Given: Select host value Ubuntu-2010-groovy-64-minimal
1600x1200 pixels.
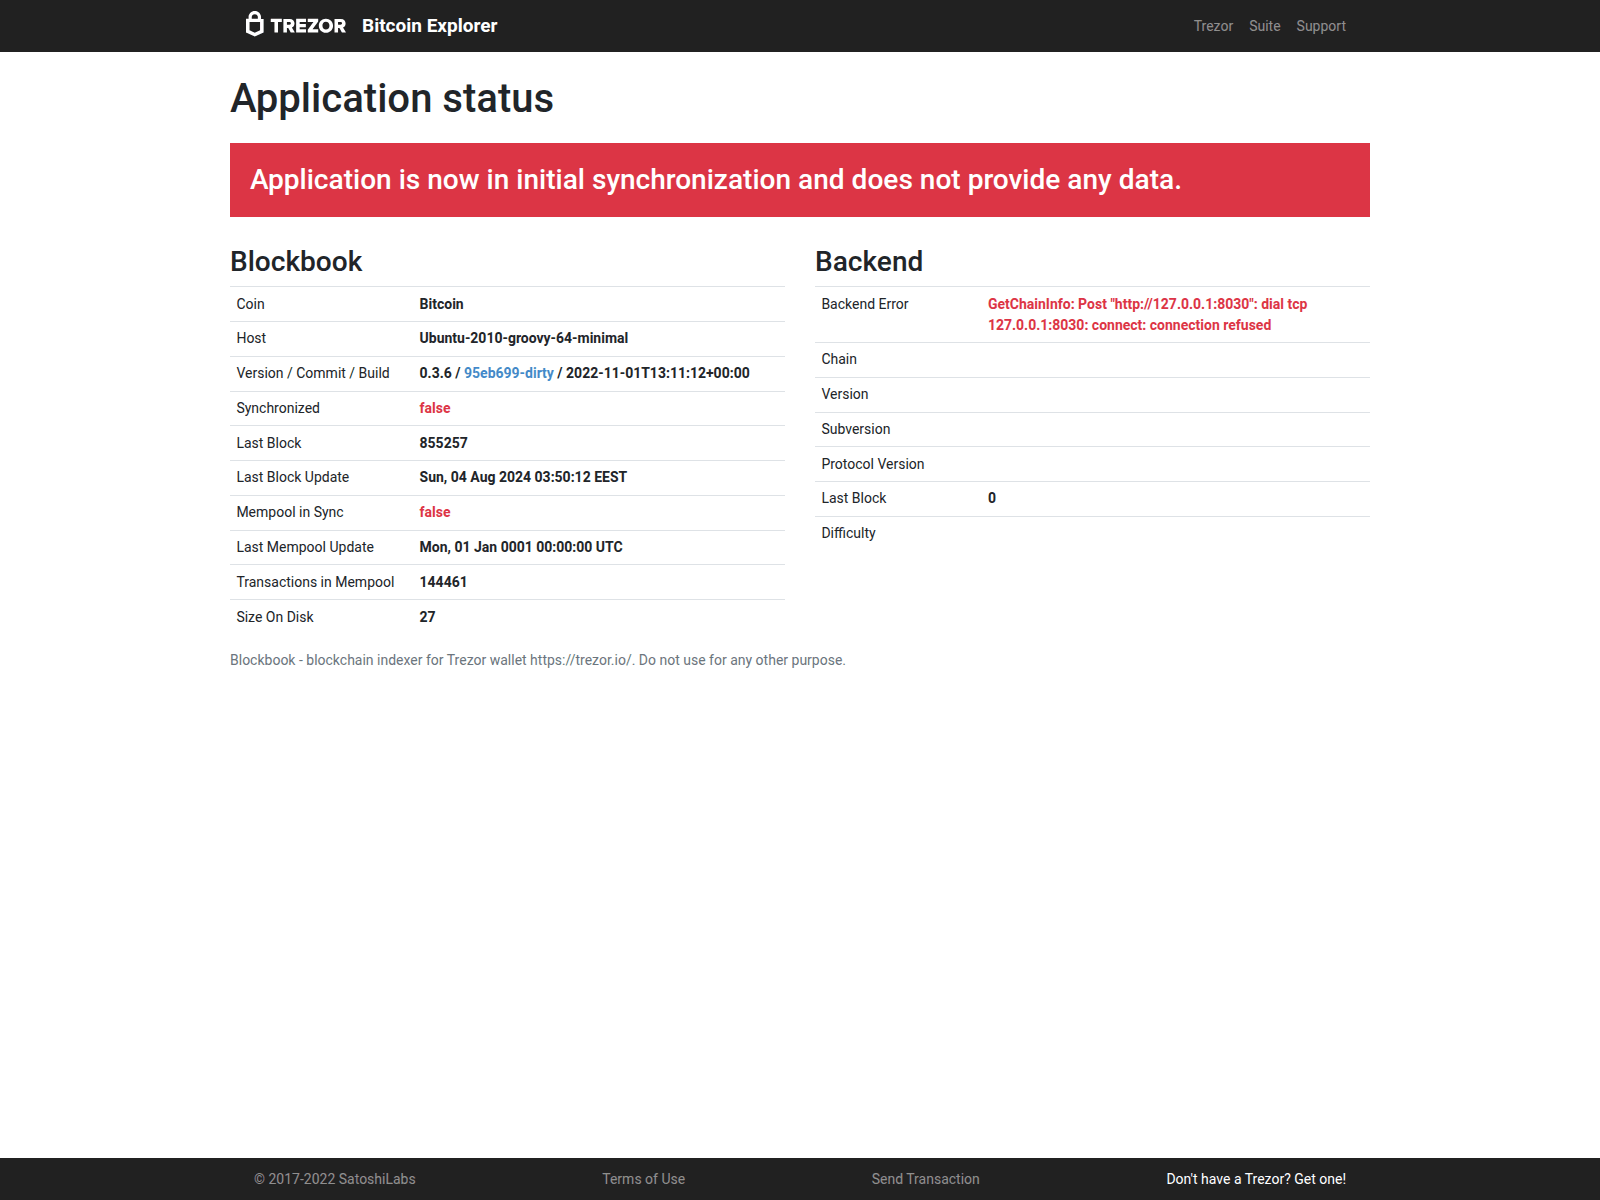Looking at the screenshot, I should pos(524,338).
